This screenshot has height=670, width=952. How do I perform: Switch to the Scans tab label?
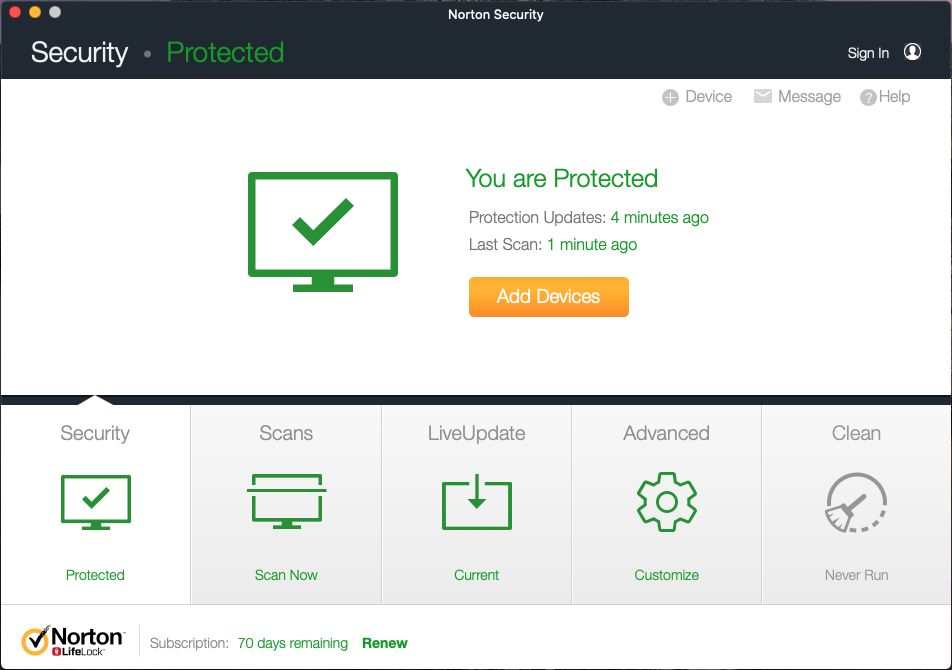(x=286, y=433)
